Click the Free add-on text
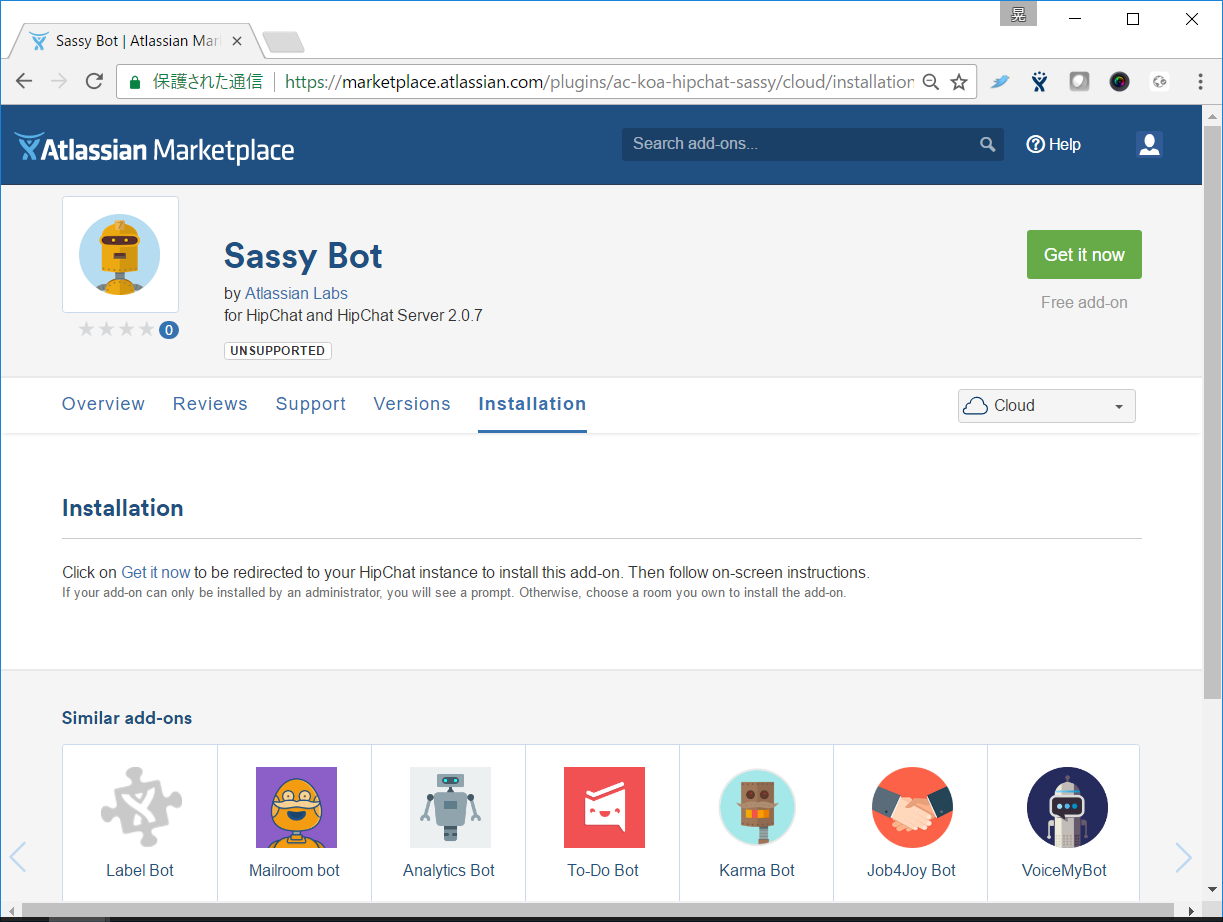The image size is (1223, 922). (1084, 303)
